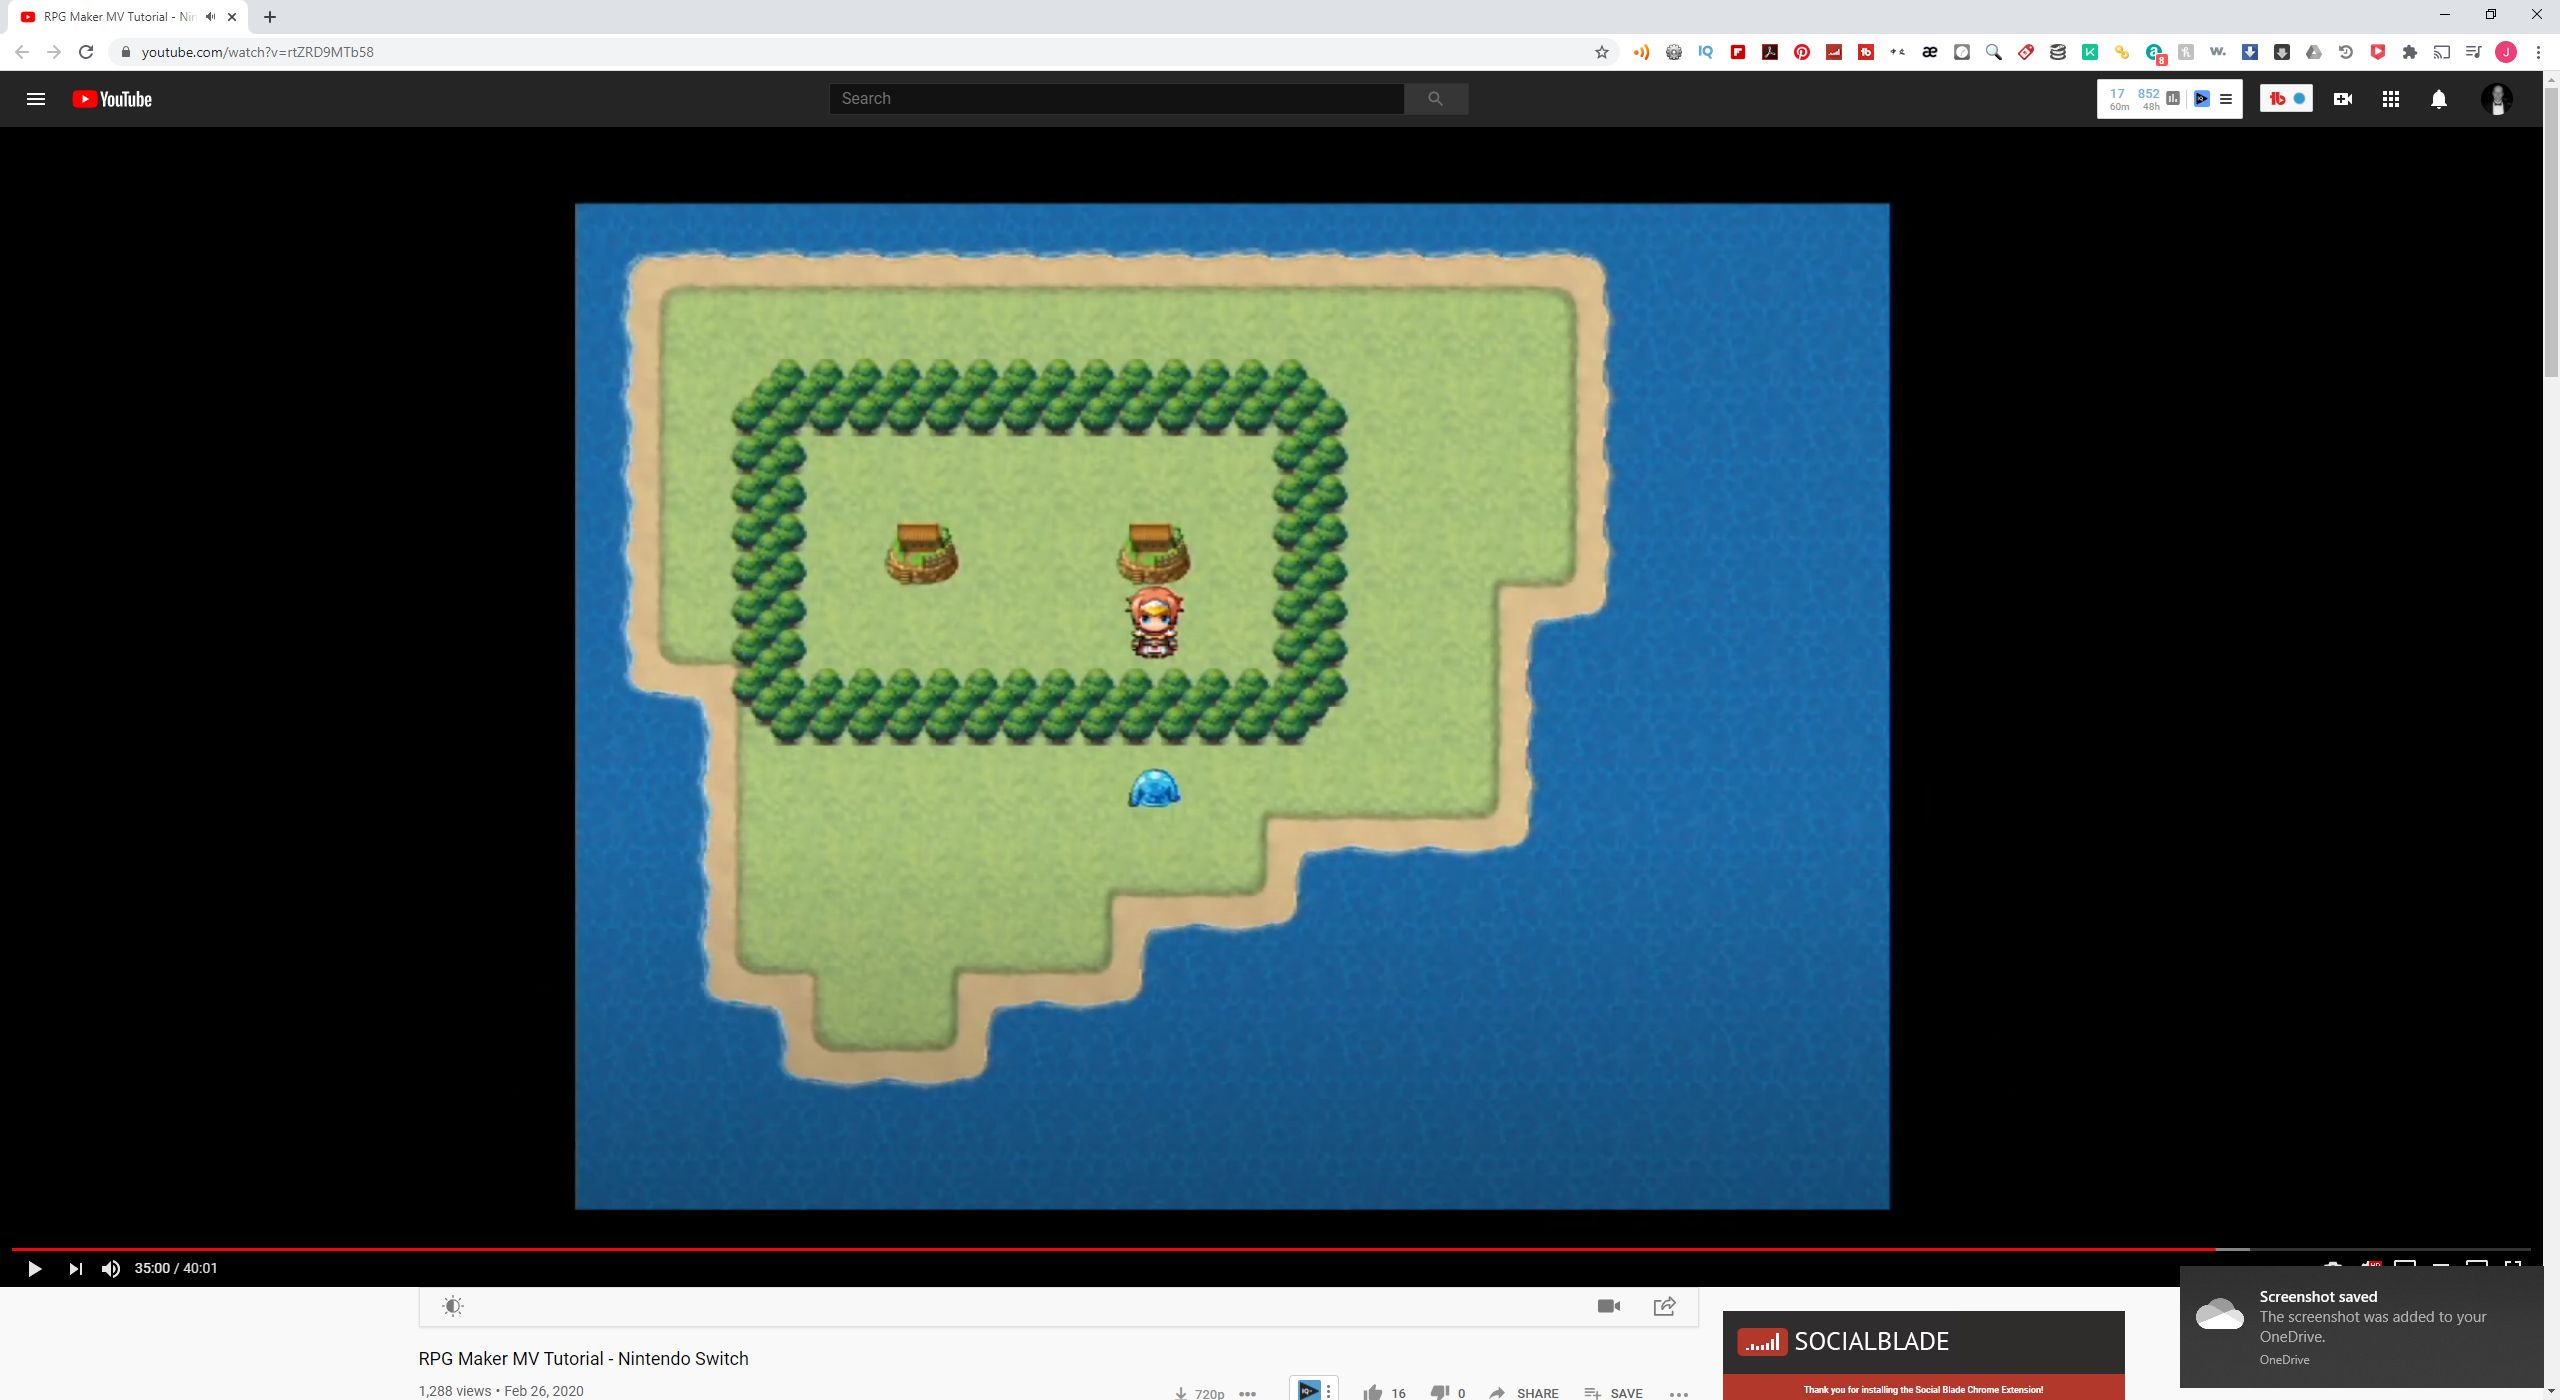The image size is (2560, 1400).
Task: Toggle the brightness dimmer icon below video
Action: 453,1306
